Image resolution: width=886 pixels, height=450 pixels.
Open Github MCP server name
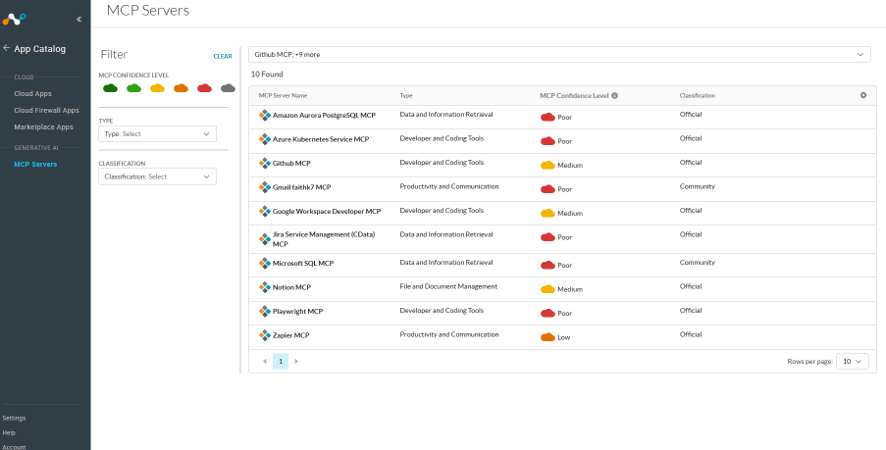click(292, 163)
